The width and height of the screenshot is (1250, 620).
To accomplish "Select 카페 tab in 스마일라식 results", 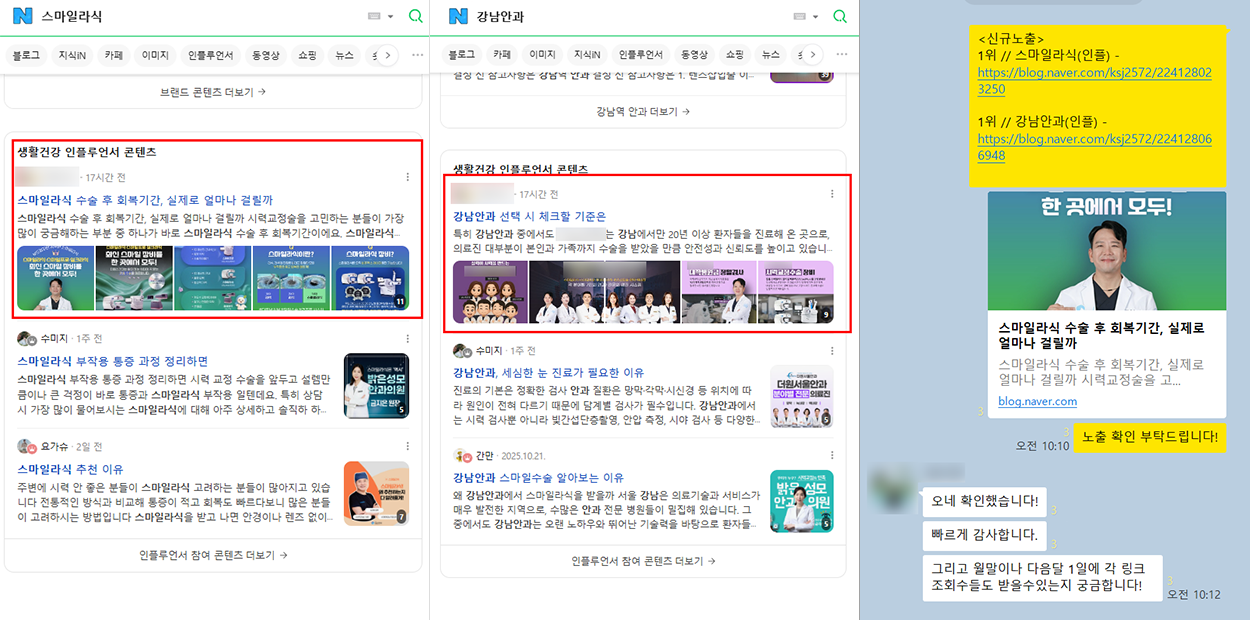I will (x=114, y=55).
